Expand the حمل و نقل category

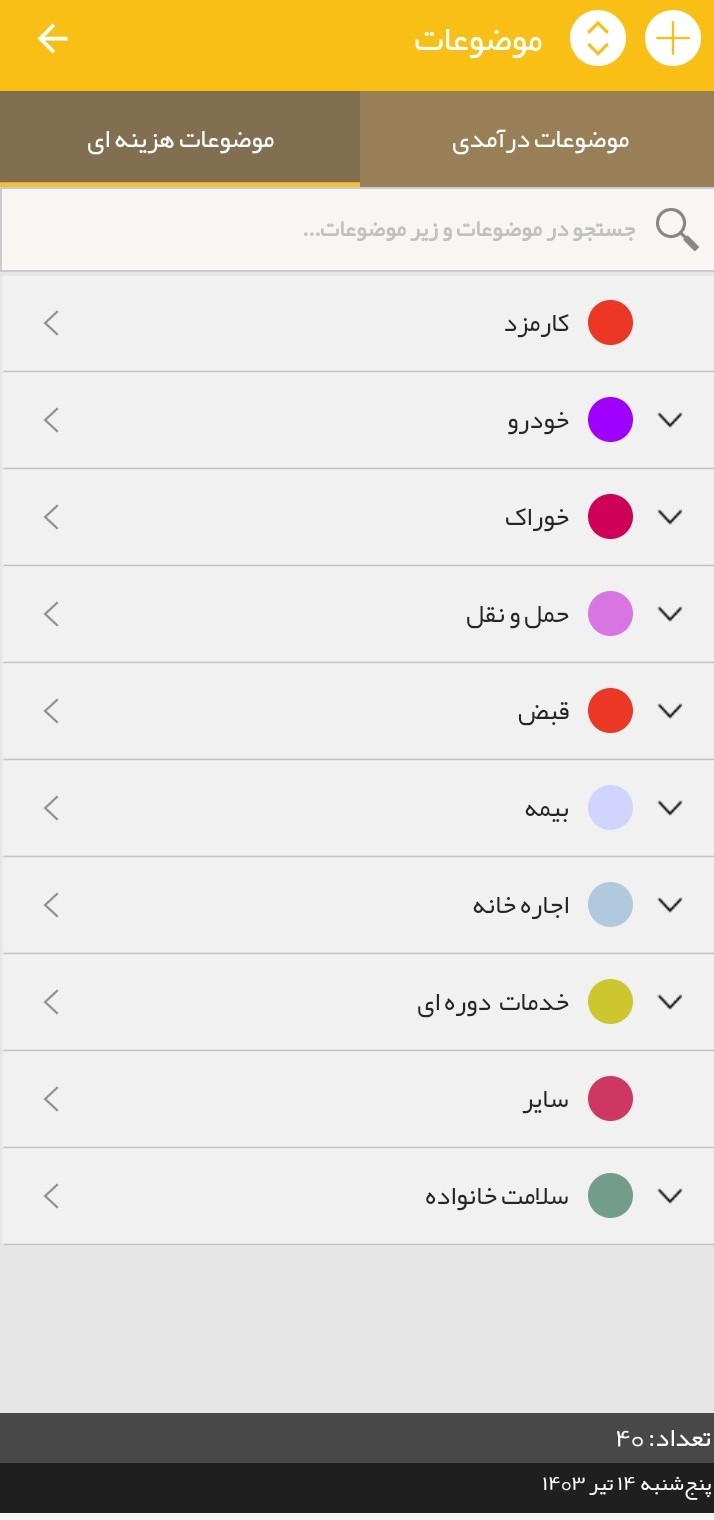[671, 614]
